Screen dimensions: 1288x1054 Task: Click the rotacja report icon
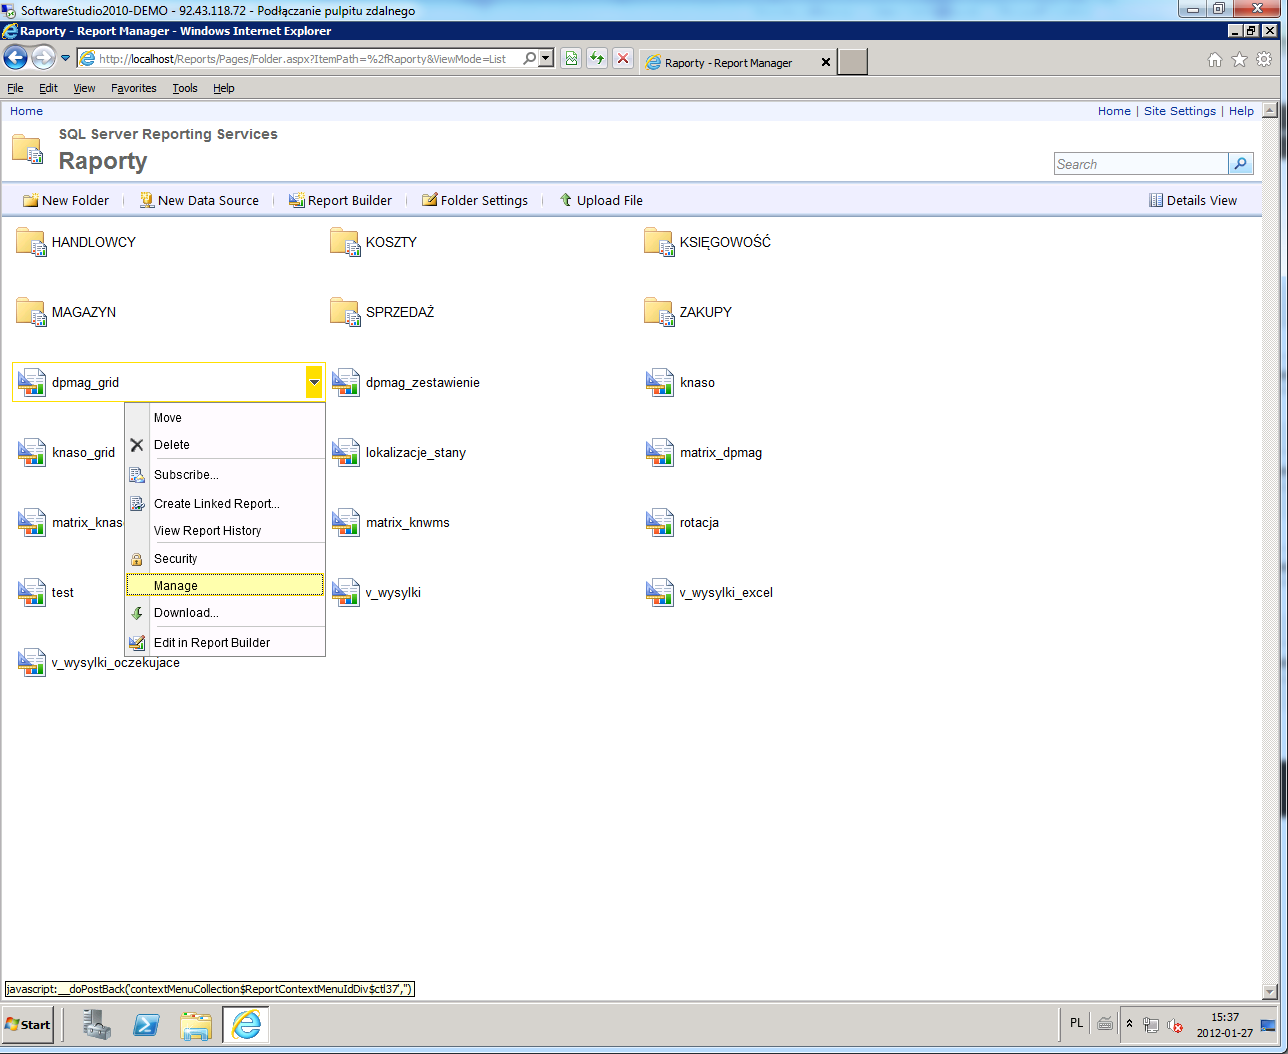tap(660, 523)
